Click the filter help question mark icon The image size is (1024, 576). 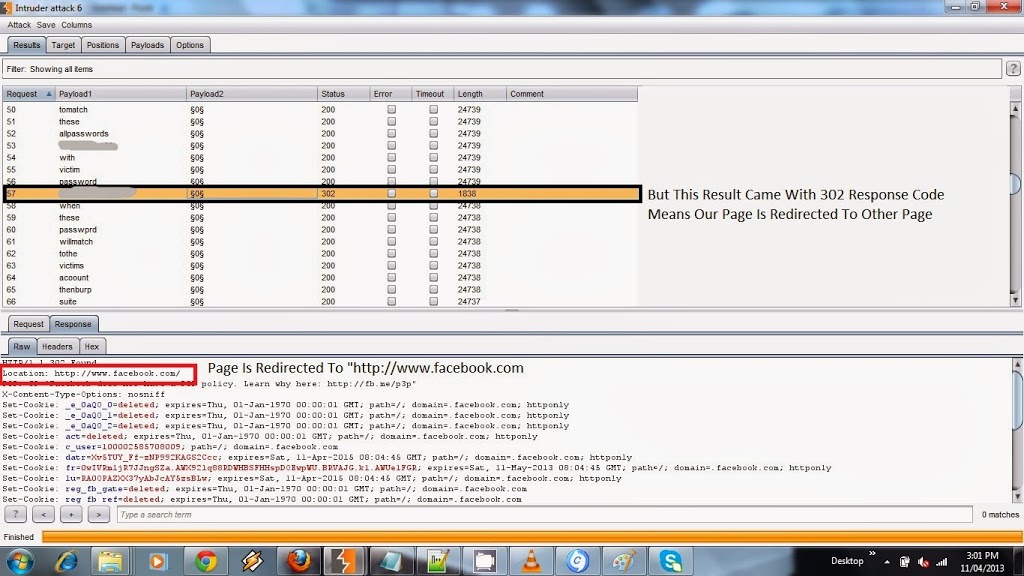(1013, 69)
